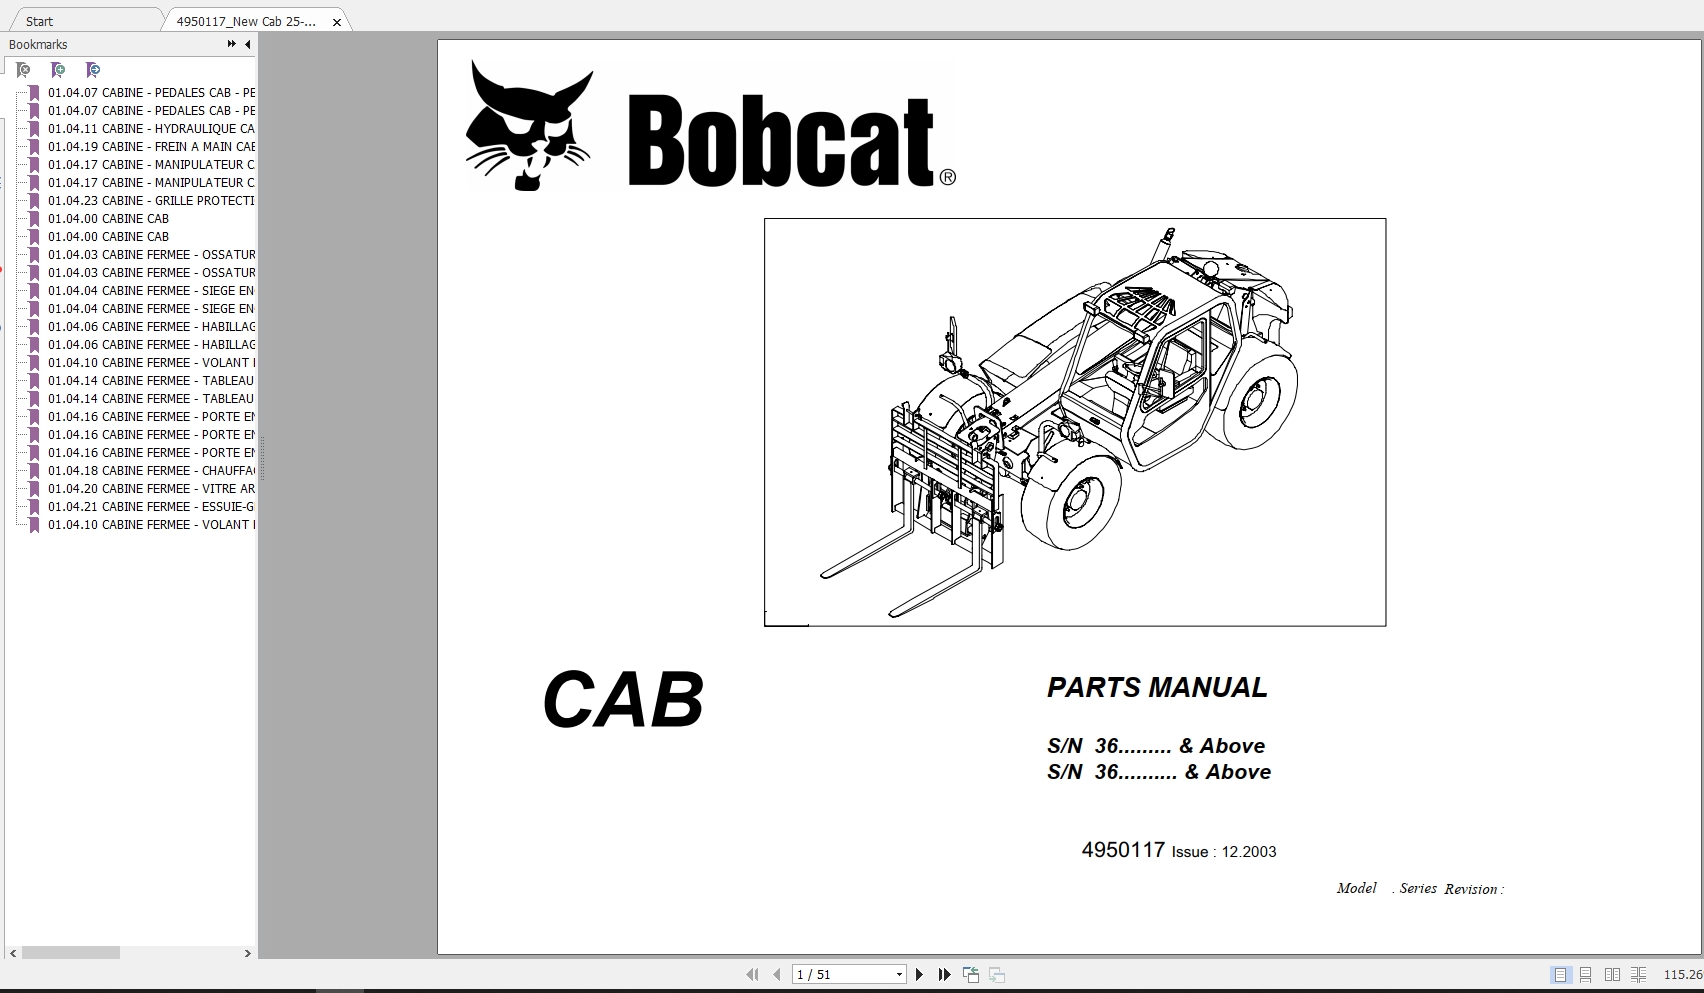This screenshot has width=1704, height=993.
Task: Select the Add Bookmark icon
Action: pyautogui.click(x=58, y=69)
